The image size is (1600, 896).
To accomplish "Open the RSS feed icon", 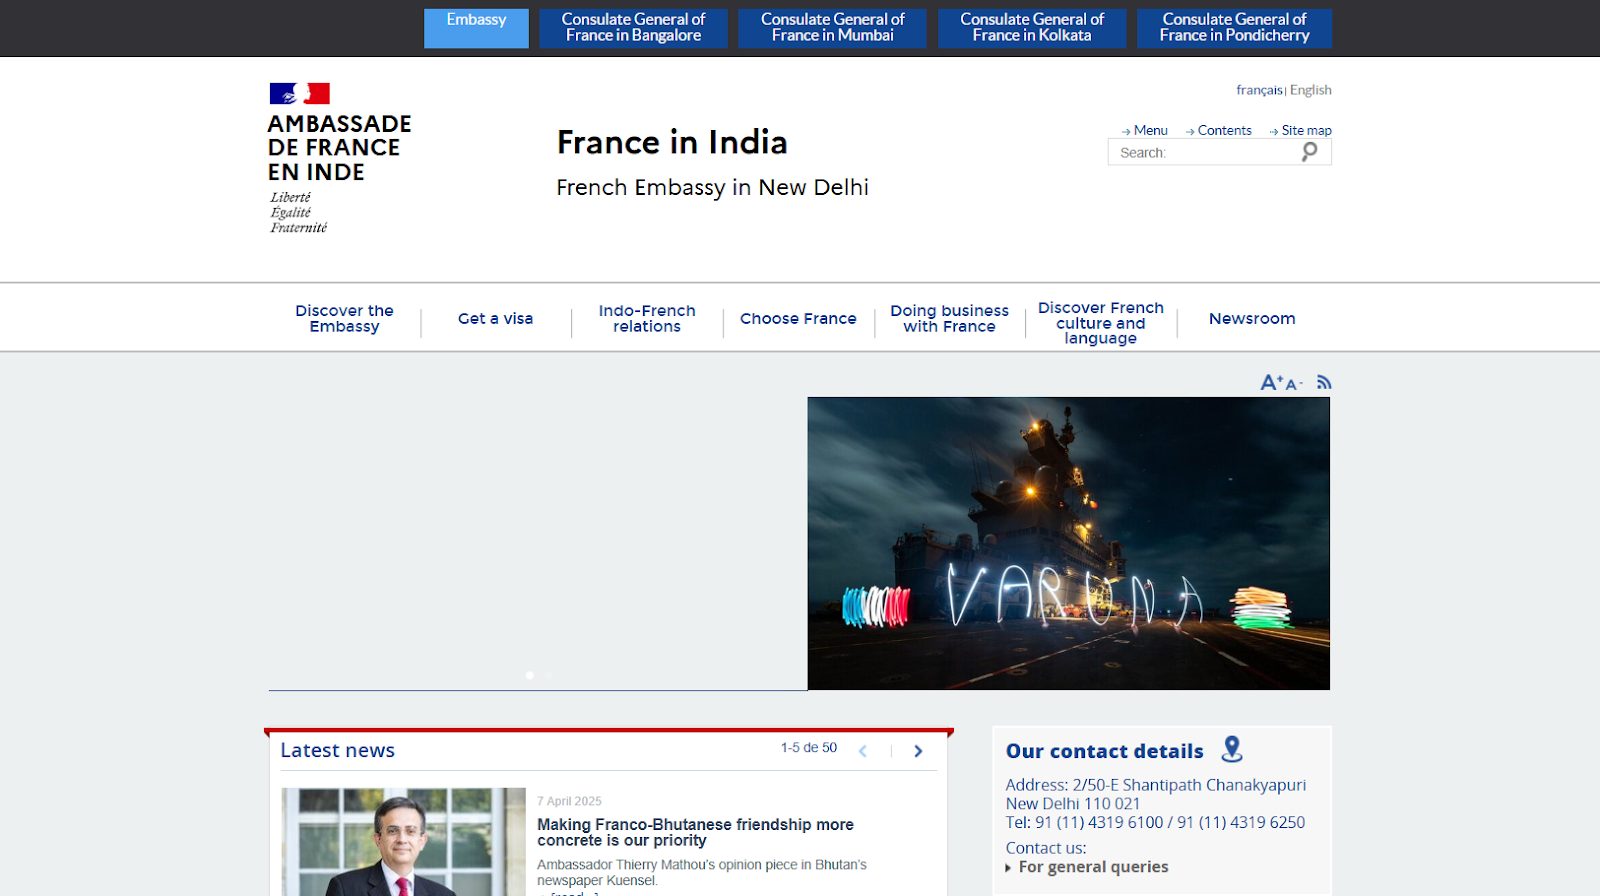I will pyautogui.click(x=1324, y=382).
